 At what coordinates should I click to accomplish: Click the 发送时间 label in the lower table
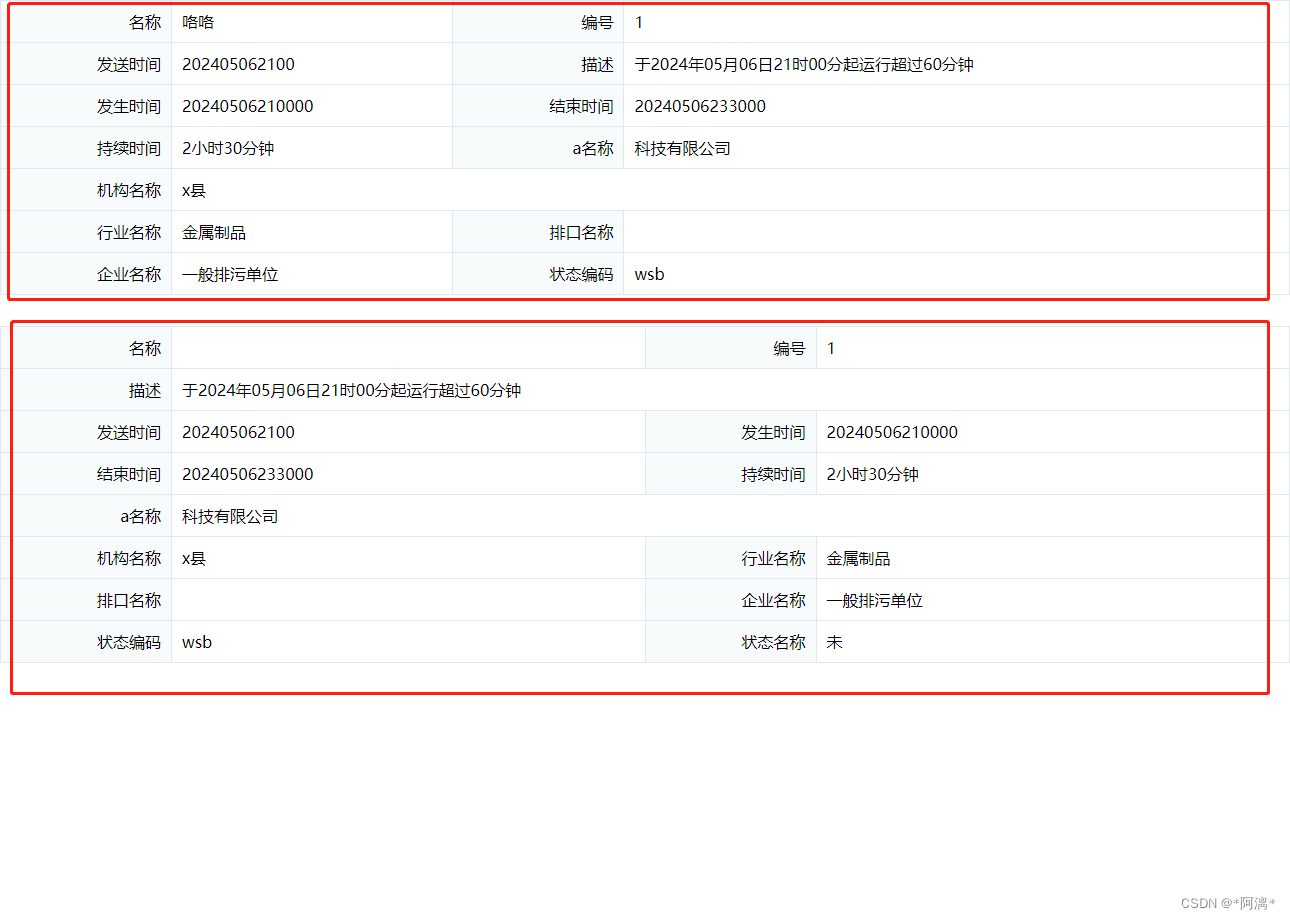tap(129, 432)
